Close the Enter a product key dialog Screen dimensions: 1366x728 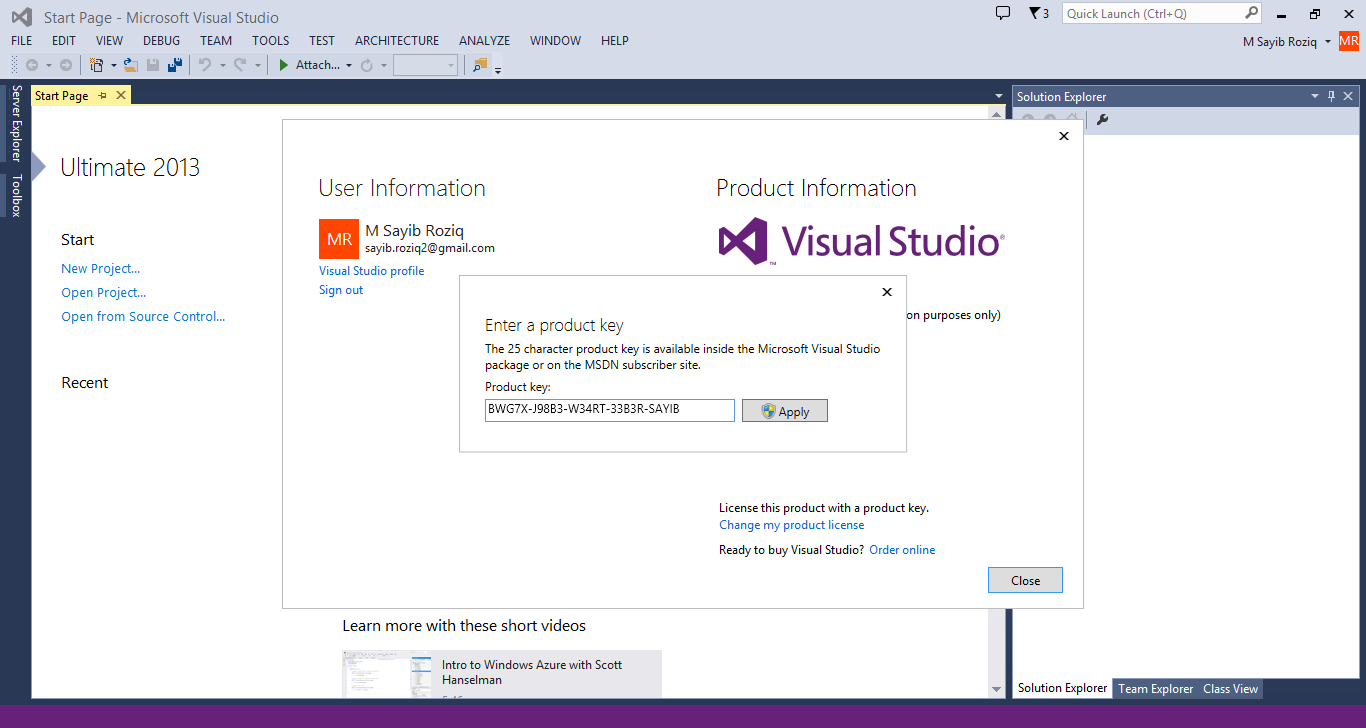point(886,292)
